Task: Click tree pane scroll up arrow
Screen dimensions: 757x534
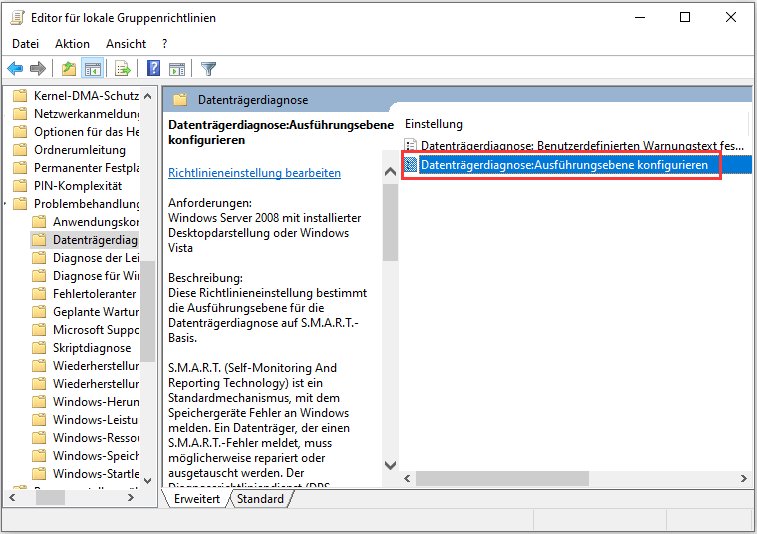Action: click(x=148, y=96)
